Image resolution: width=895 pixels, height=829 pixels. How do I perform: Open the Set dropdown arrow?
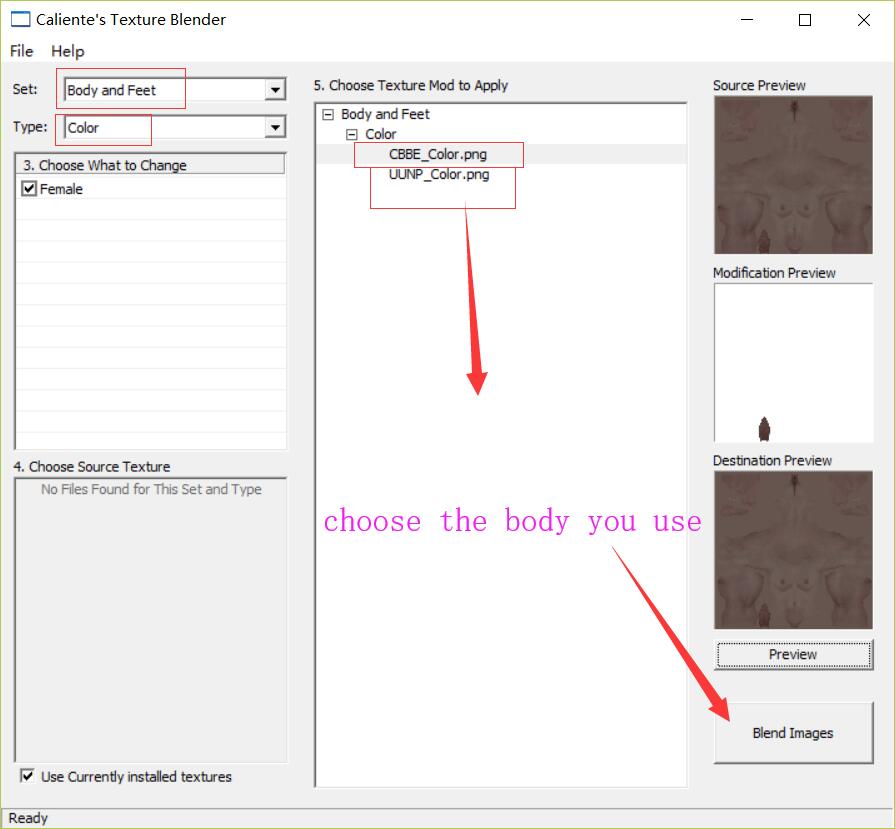tap(275, 90)
